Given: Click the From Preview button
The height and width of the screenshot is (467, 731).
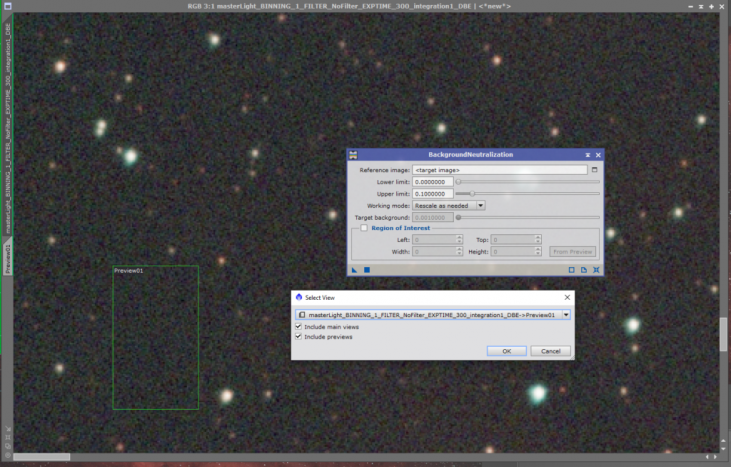Looking at the screenshot, I should 572,252.
